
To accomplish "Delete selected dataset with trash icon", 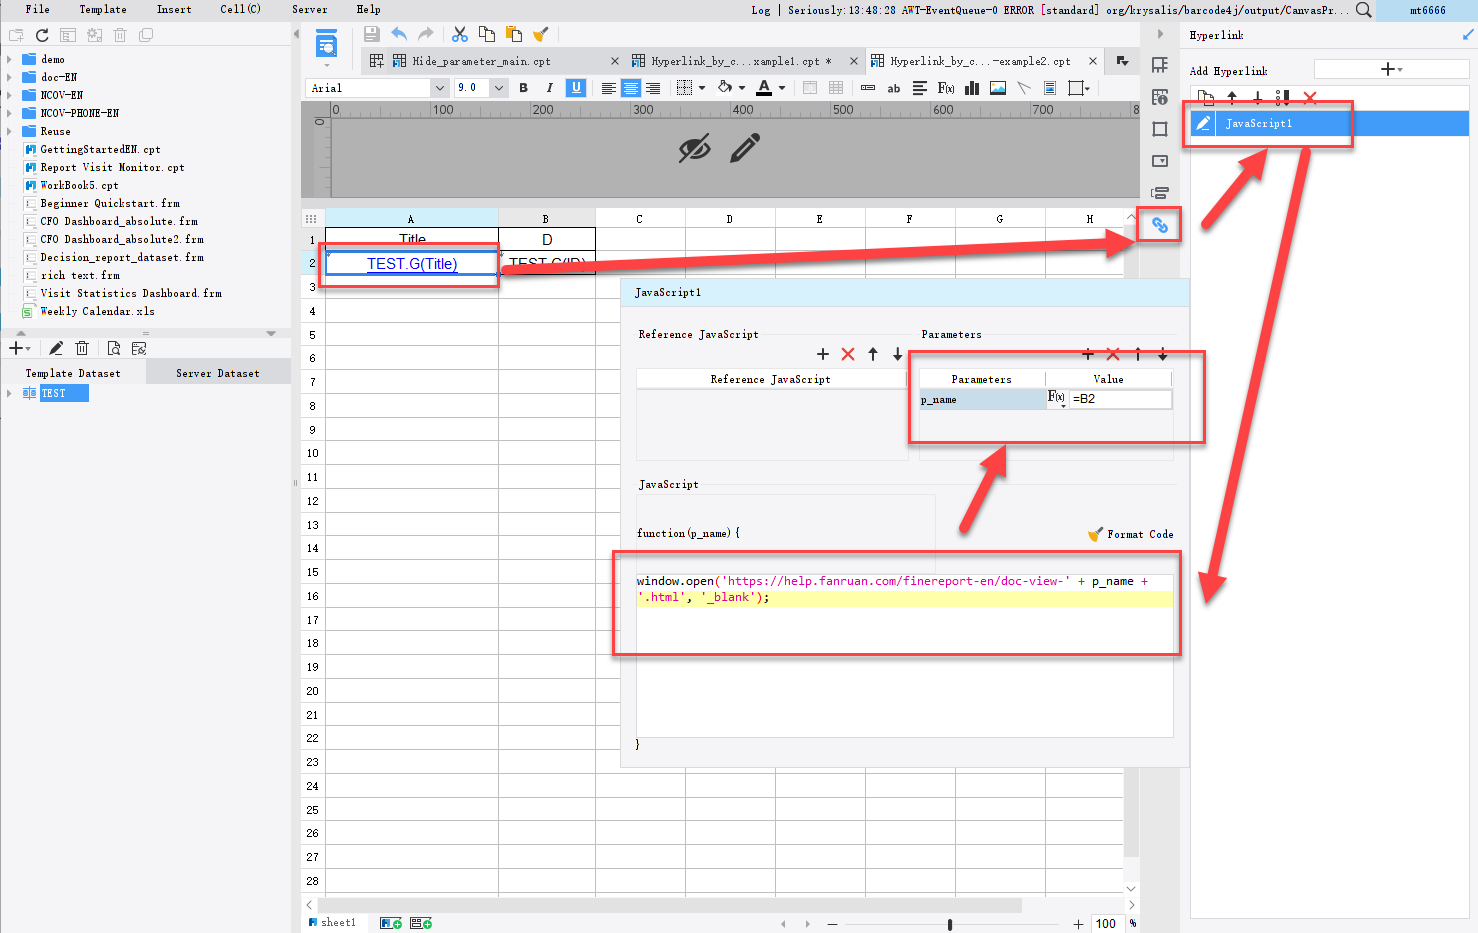I will pos(82,348).
